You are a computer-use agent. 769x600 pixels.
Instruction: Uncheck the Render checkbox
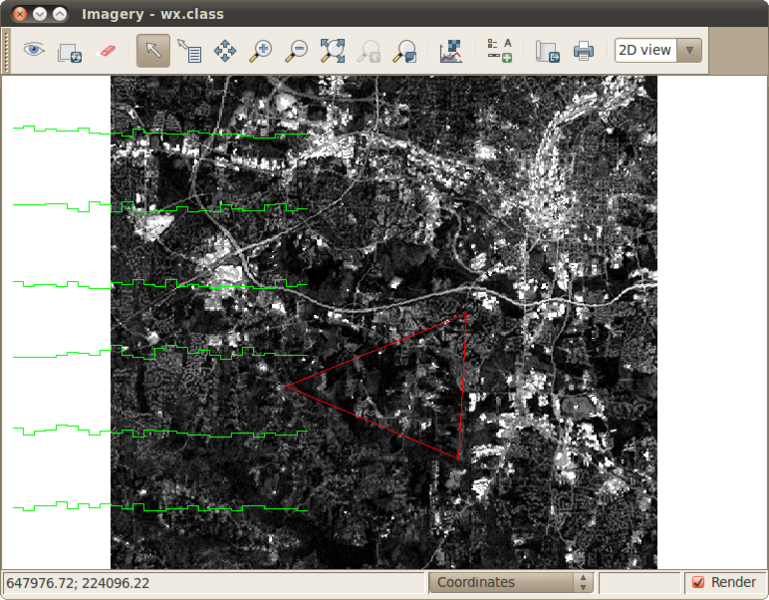point(698,582)
